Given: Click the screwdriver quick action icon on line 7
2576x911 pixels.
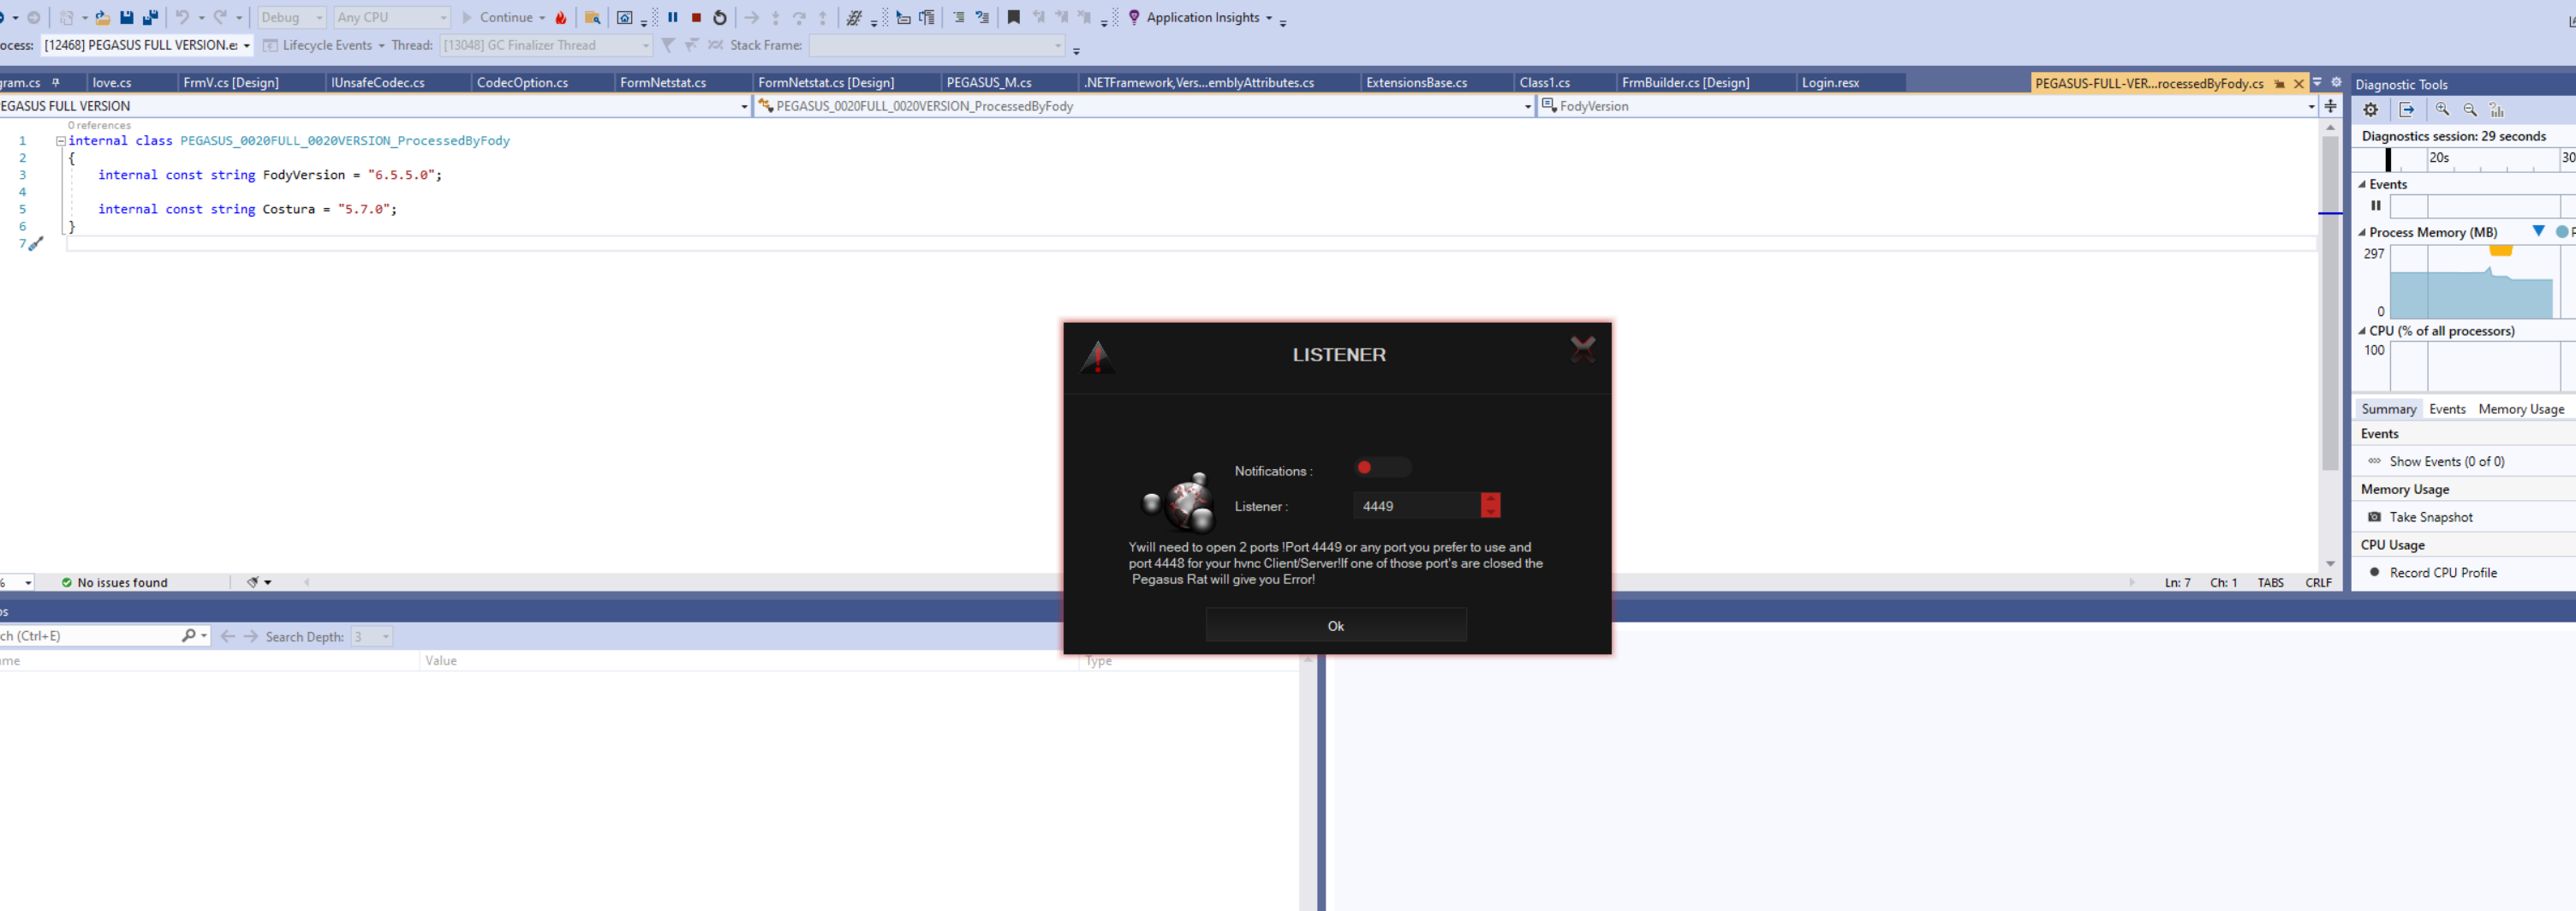Looking at the screenshot, I should pyautogui.click(x=36, y=244).
